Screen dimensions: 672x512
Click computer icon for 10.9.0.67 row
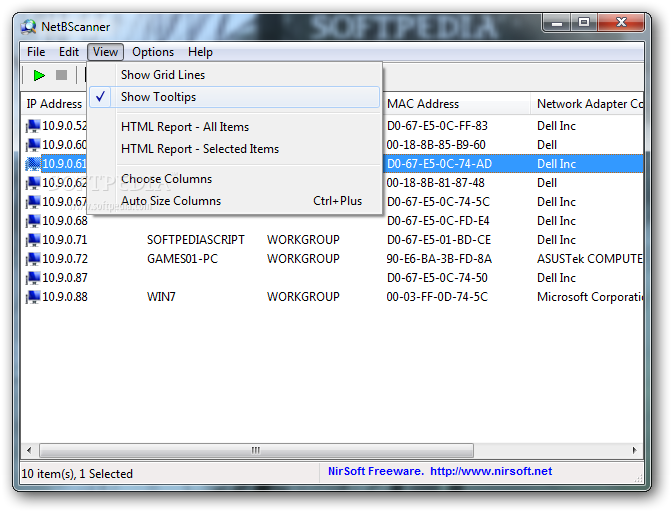[x=33, y=202]
